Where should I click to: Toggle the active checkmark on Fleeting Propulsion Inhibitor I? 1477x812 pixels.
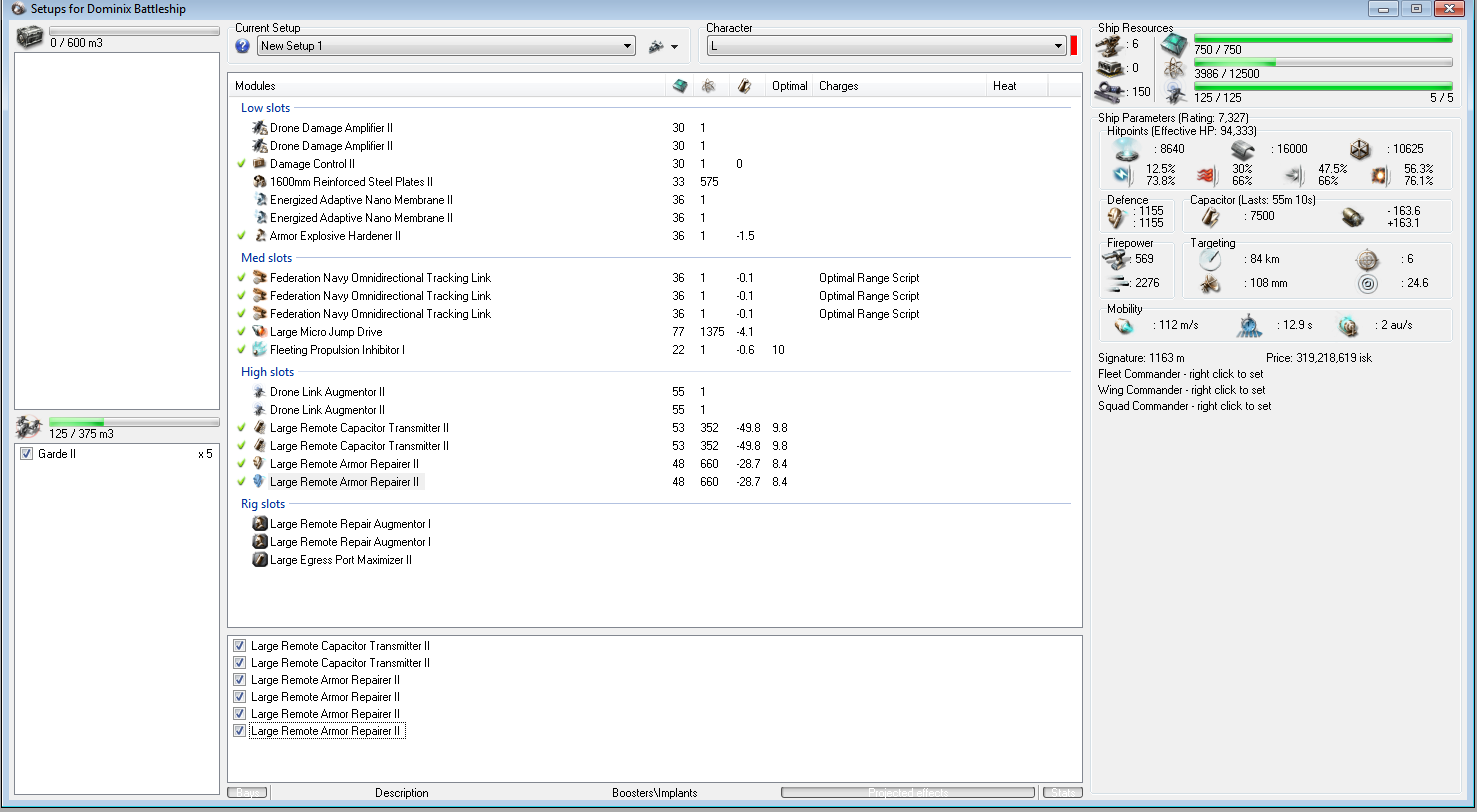[241, 350]
